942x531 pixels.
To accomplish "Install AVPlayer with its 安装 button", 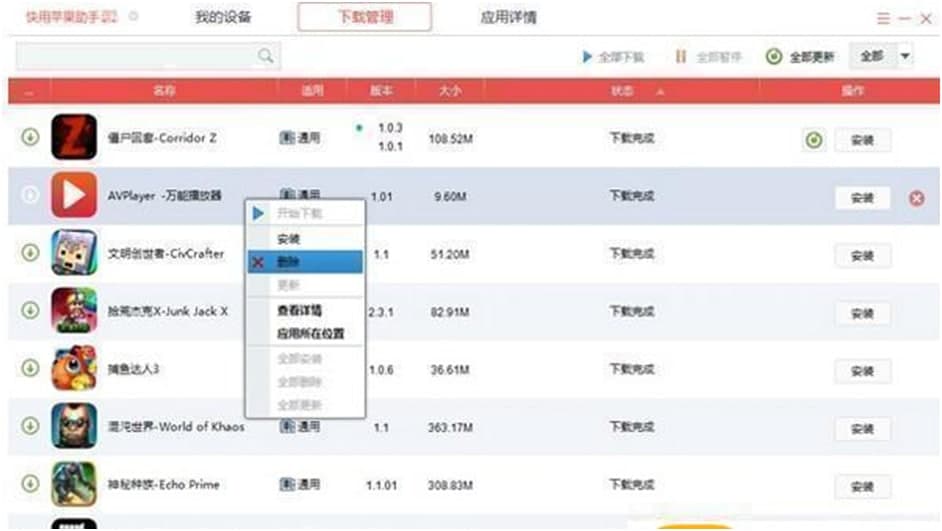I will click(x=862, y=198).
